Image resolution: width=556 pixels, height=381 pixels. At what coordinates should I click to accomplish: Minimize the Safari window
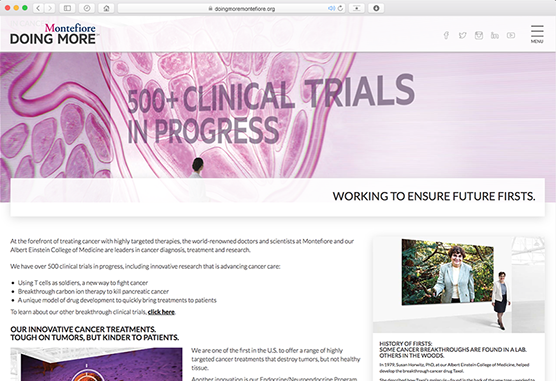pos(16,8)
